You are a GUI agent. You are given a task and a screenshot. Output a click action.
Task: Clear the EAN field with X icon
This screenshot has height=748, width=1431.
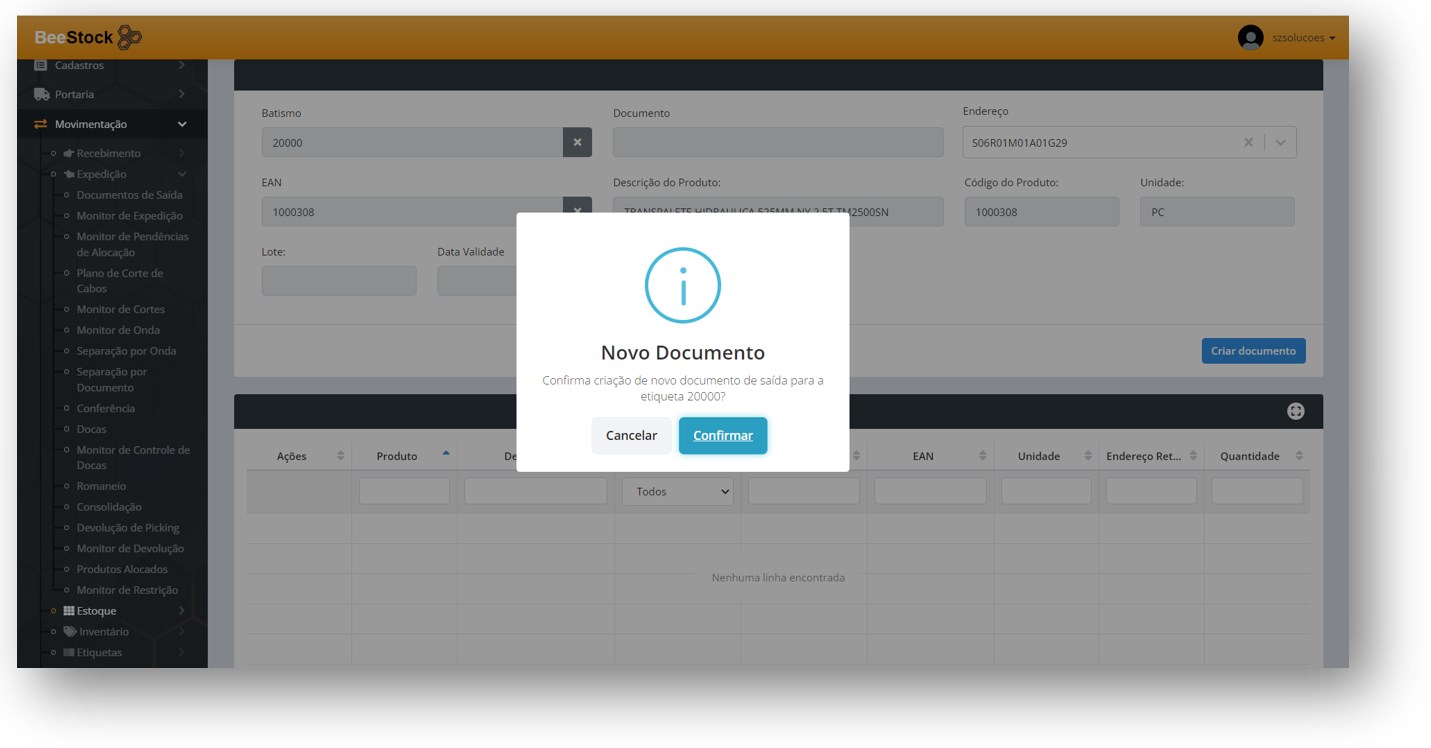coord(577,211)
